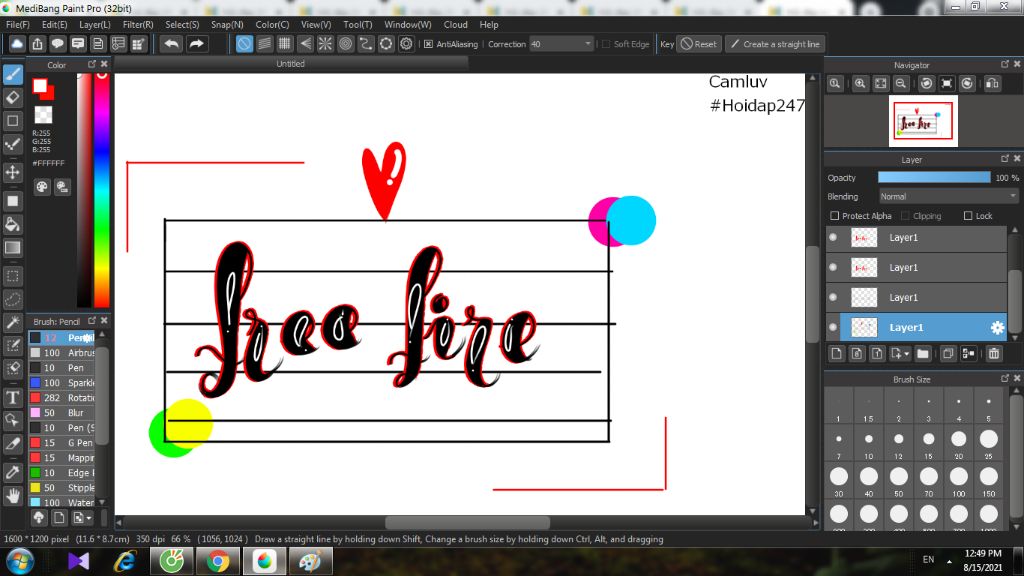Open the Correction value dropdown
This screenshot has width=1024, height=576.
click(587, 44)
